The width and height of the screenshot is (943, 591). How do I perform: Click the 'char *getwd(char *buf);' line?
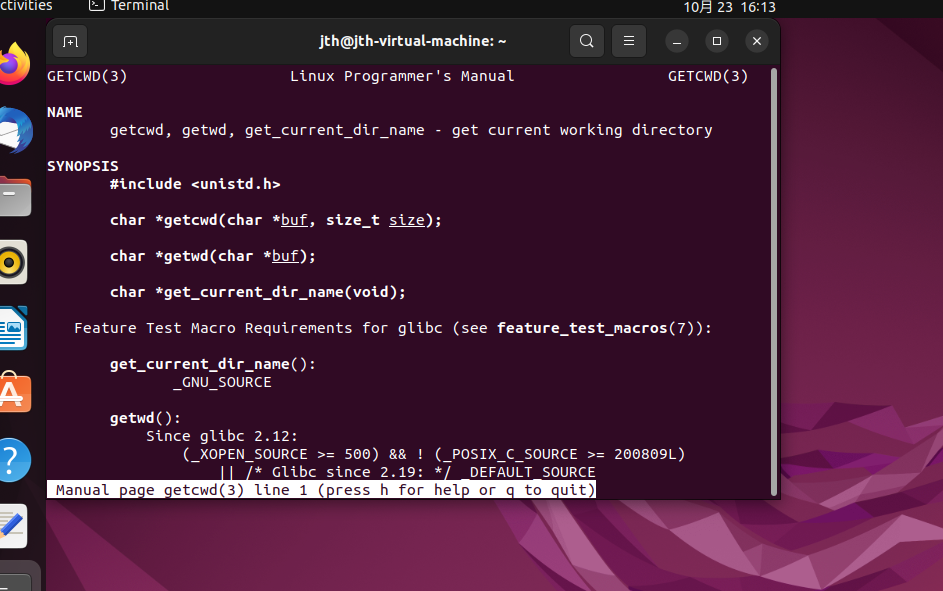coord(213,256)
